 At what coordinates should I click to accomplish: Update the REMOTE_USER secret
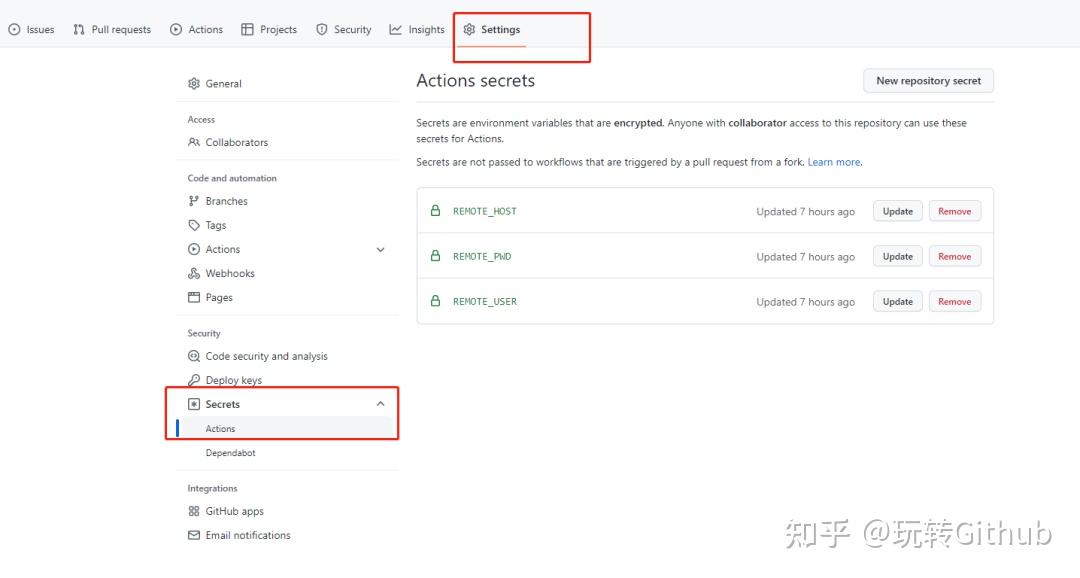(x=897, y=301)
